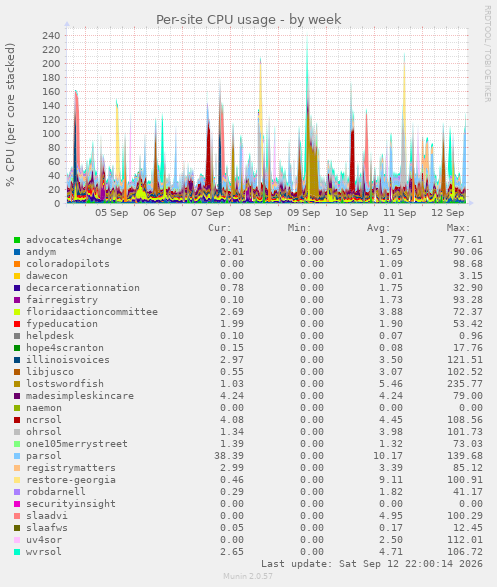Click the 'Last update' timestamp line
The height and width of the screenshot is (587, 497).
point(372,564)
